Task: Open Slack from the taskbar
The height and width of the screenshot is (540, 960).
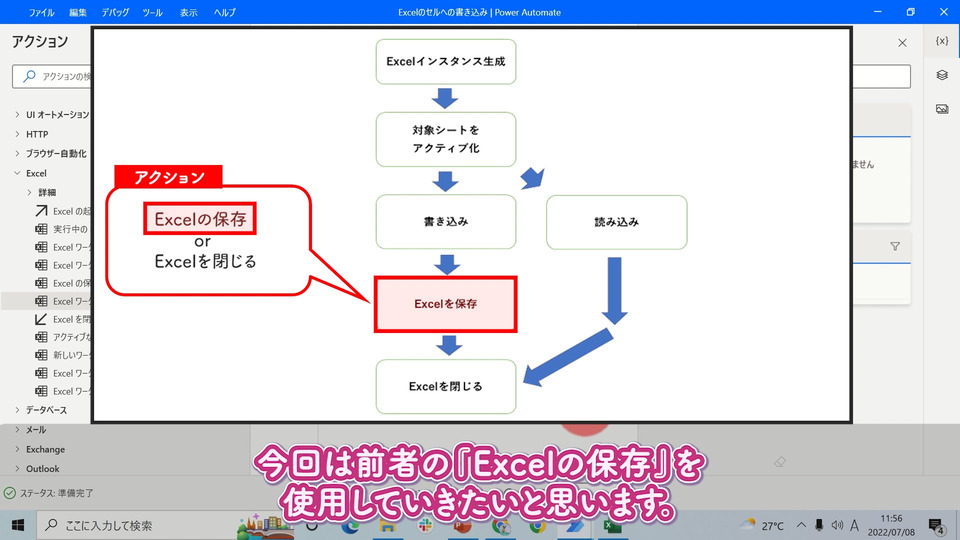Action: [425, 527]
